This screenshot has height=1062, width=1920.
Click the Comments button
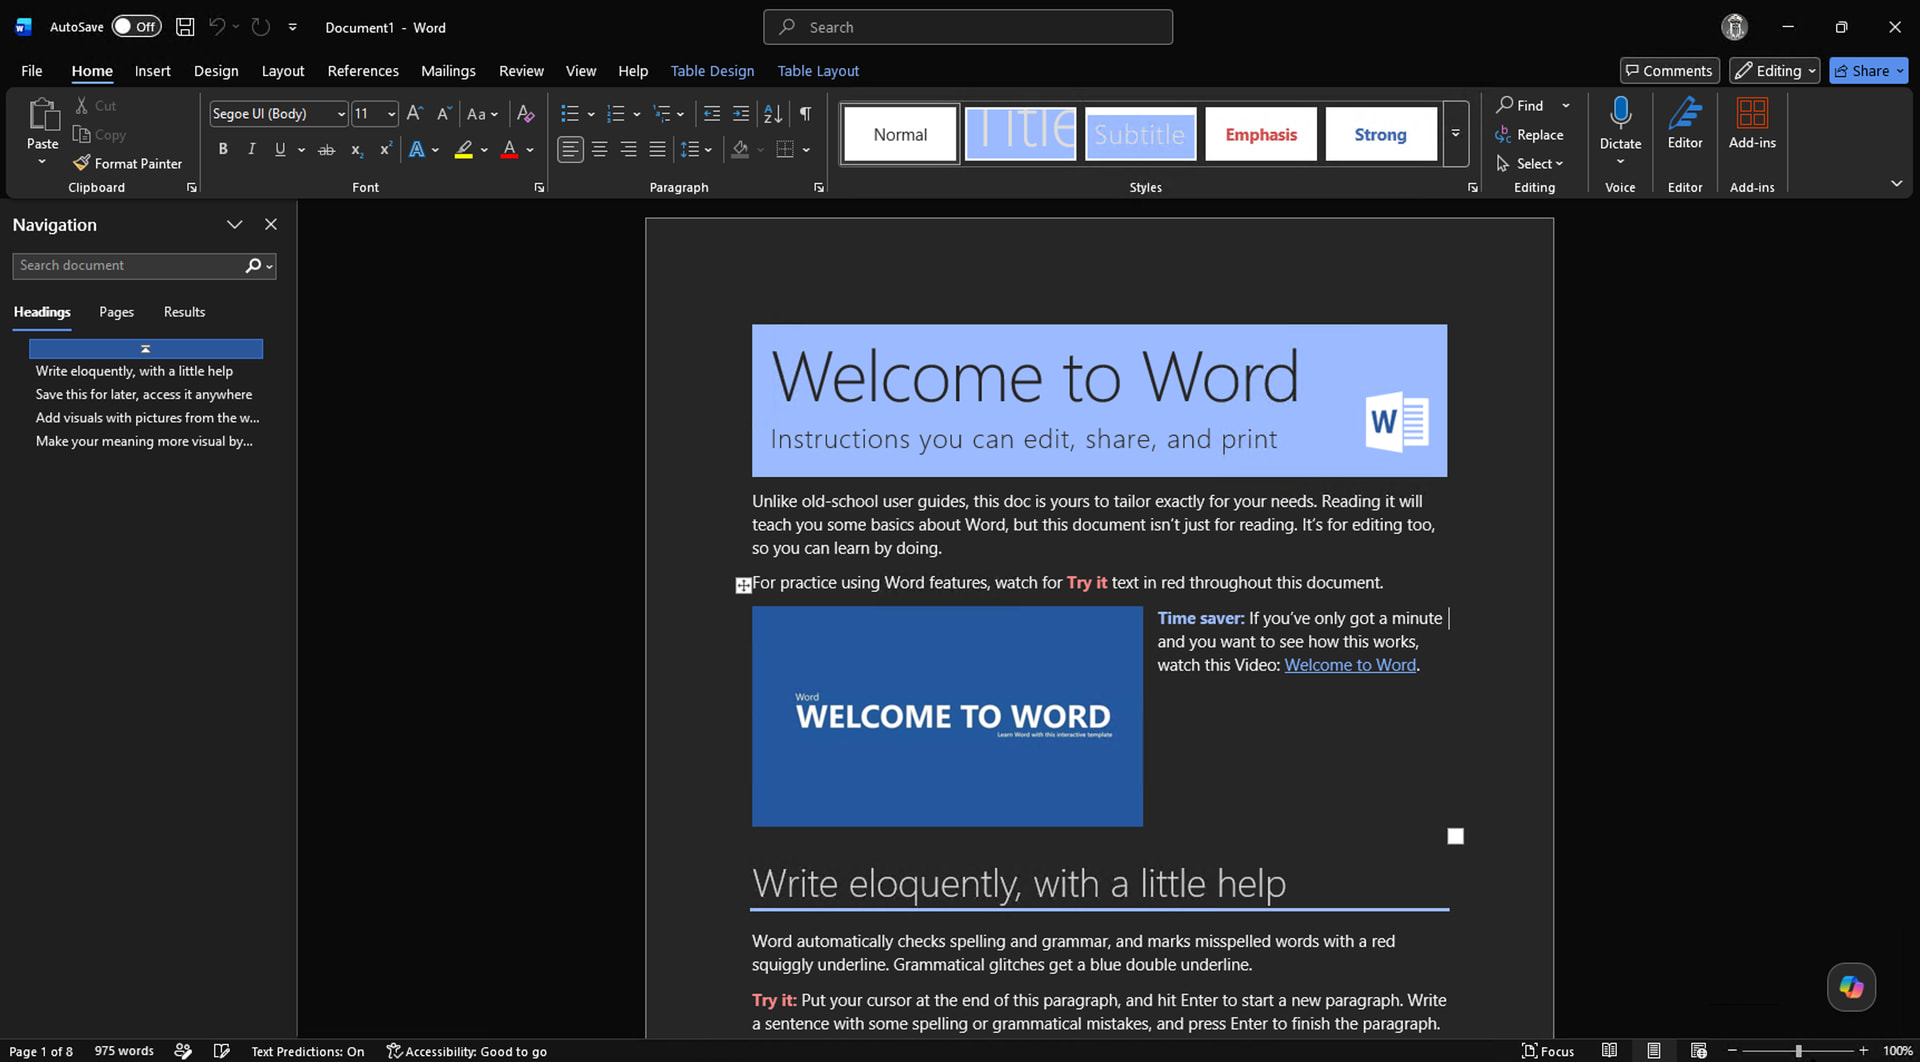(1669, 70)
